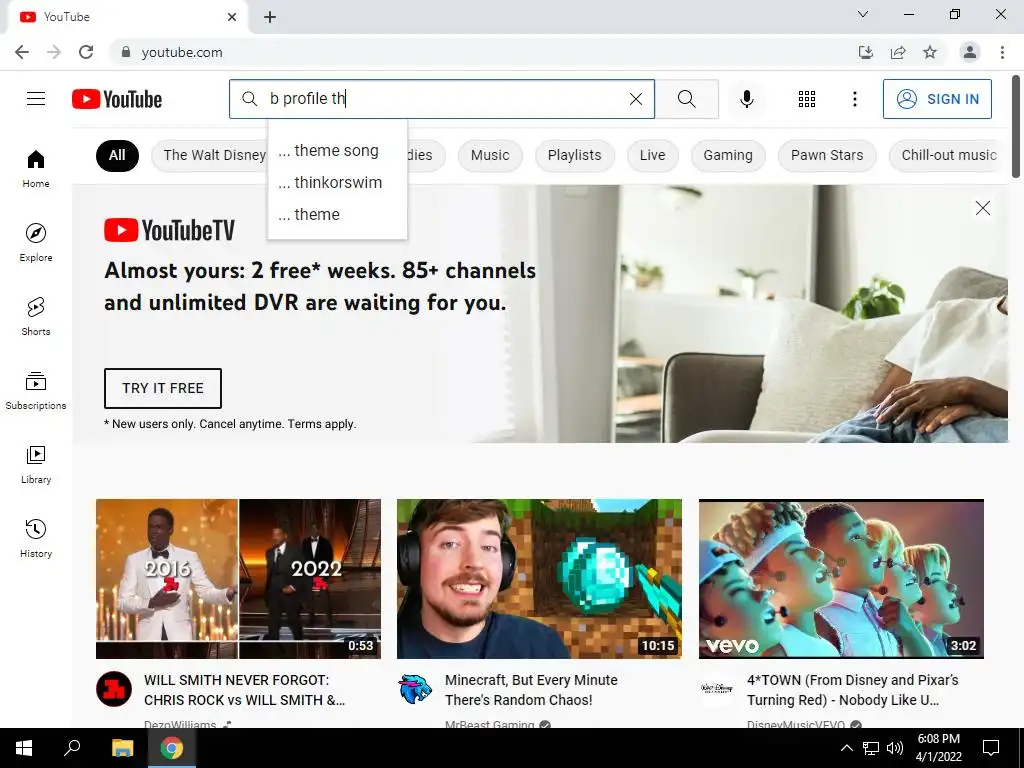Open Subscriptions in the sidebar
This screenshot has height=768, width=1024.
click(x=36, y=390)
